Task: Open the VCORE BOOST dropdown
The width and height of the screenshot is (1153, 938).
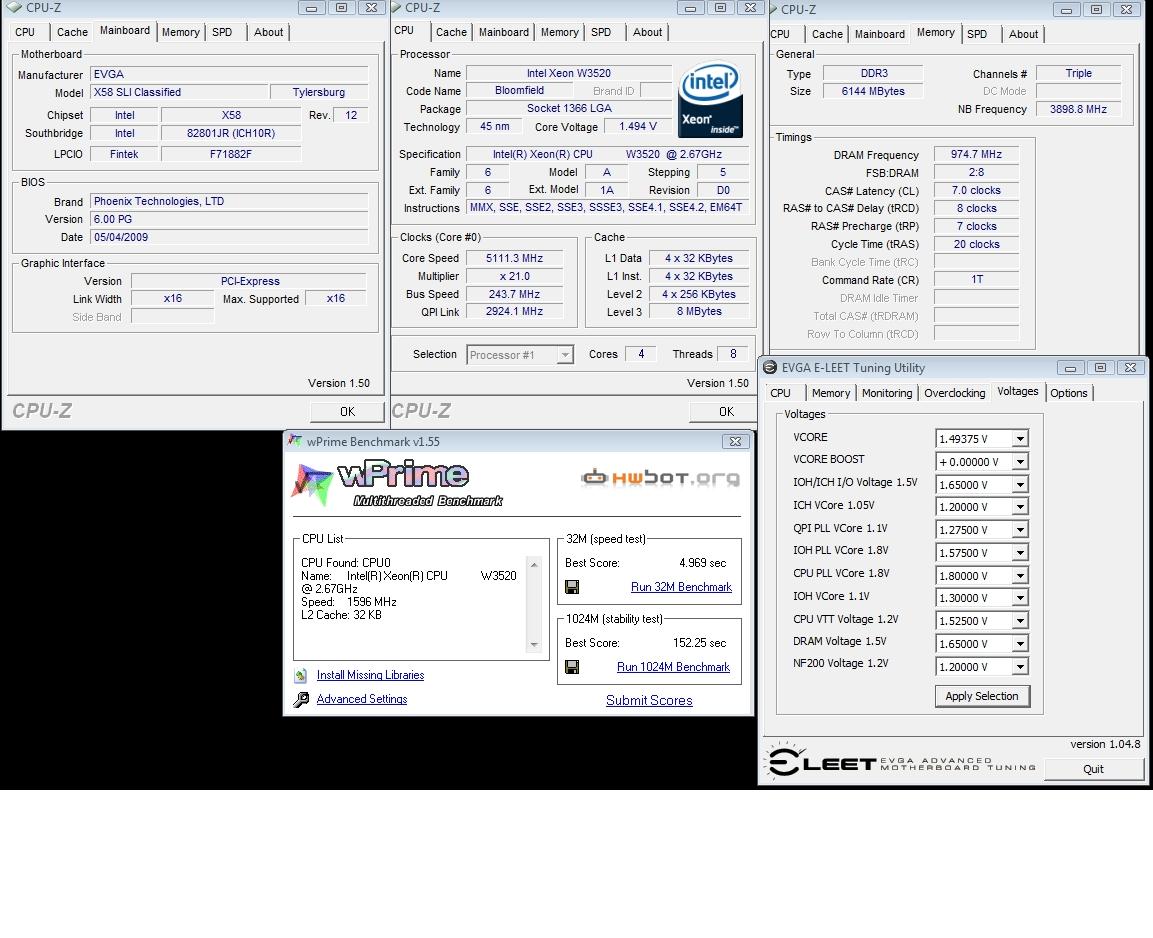Action: (x=1020, y=462)
